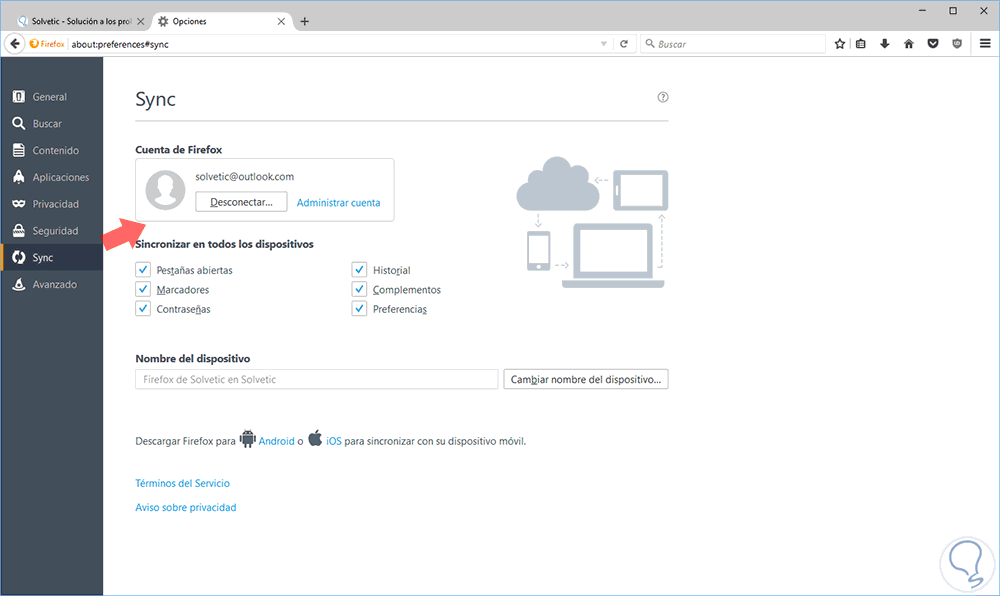Image resolution: width=1000 pixels, height=596 pixels.
Task: Click the back navigation arrow
Action: [x=15, y=44]
